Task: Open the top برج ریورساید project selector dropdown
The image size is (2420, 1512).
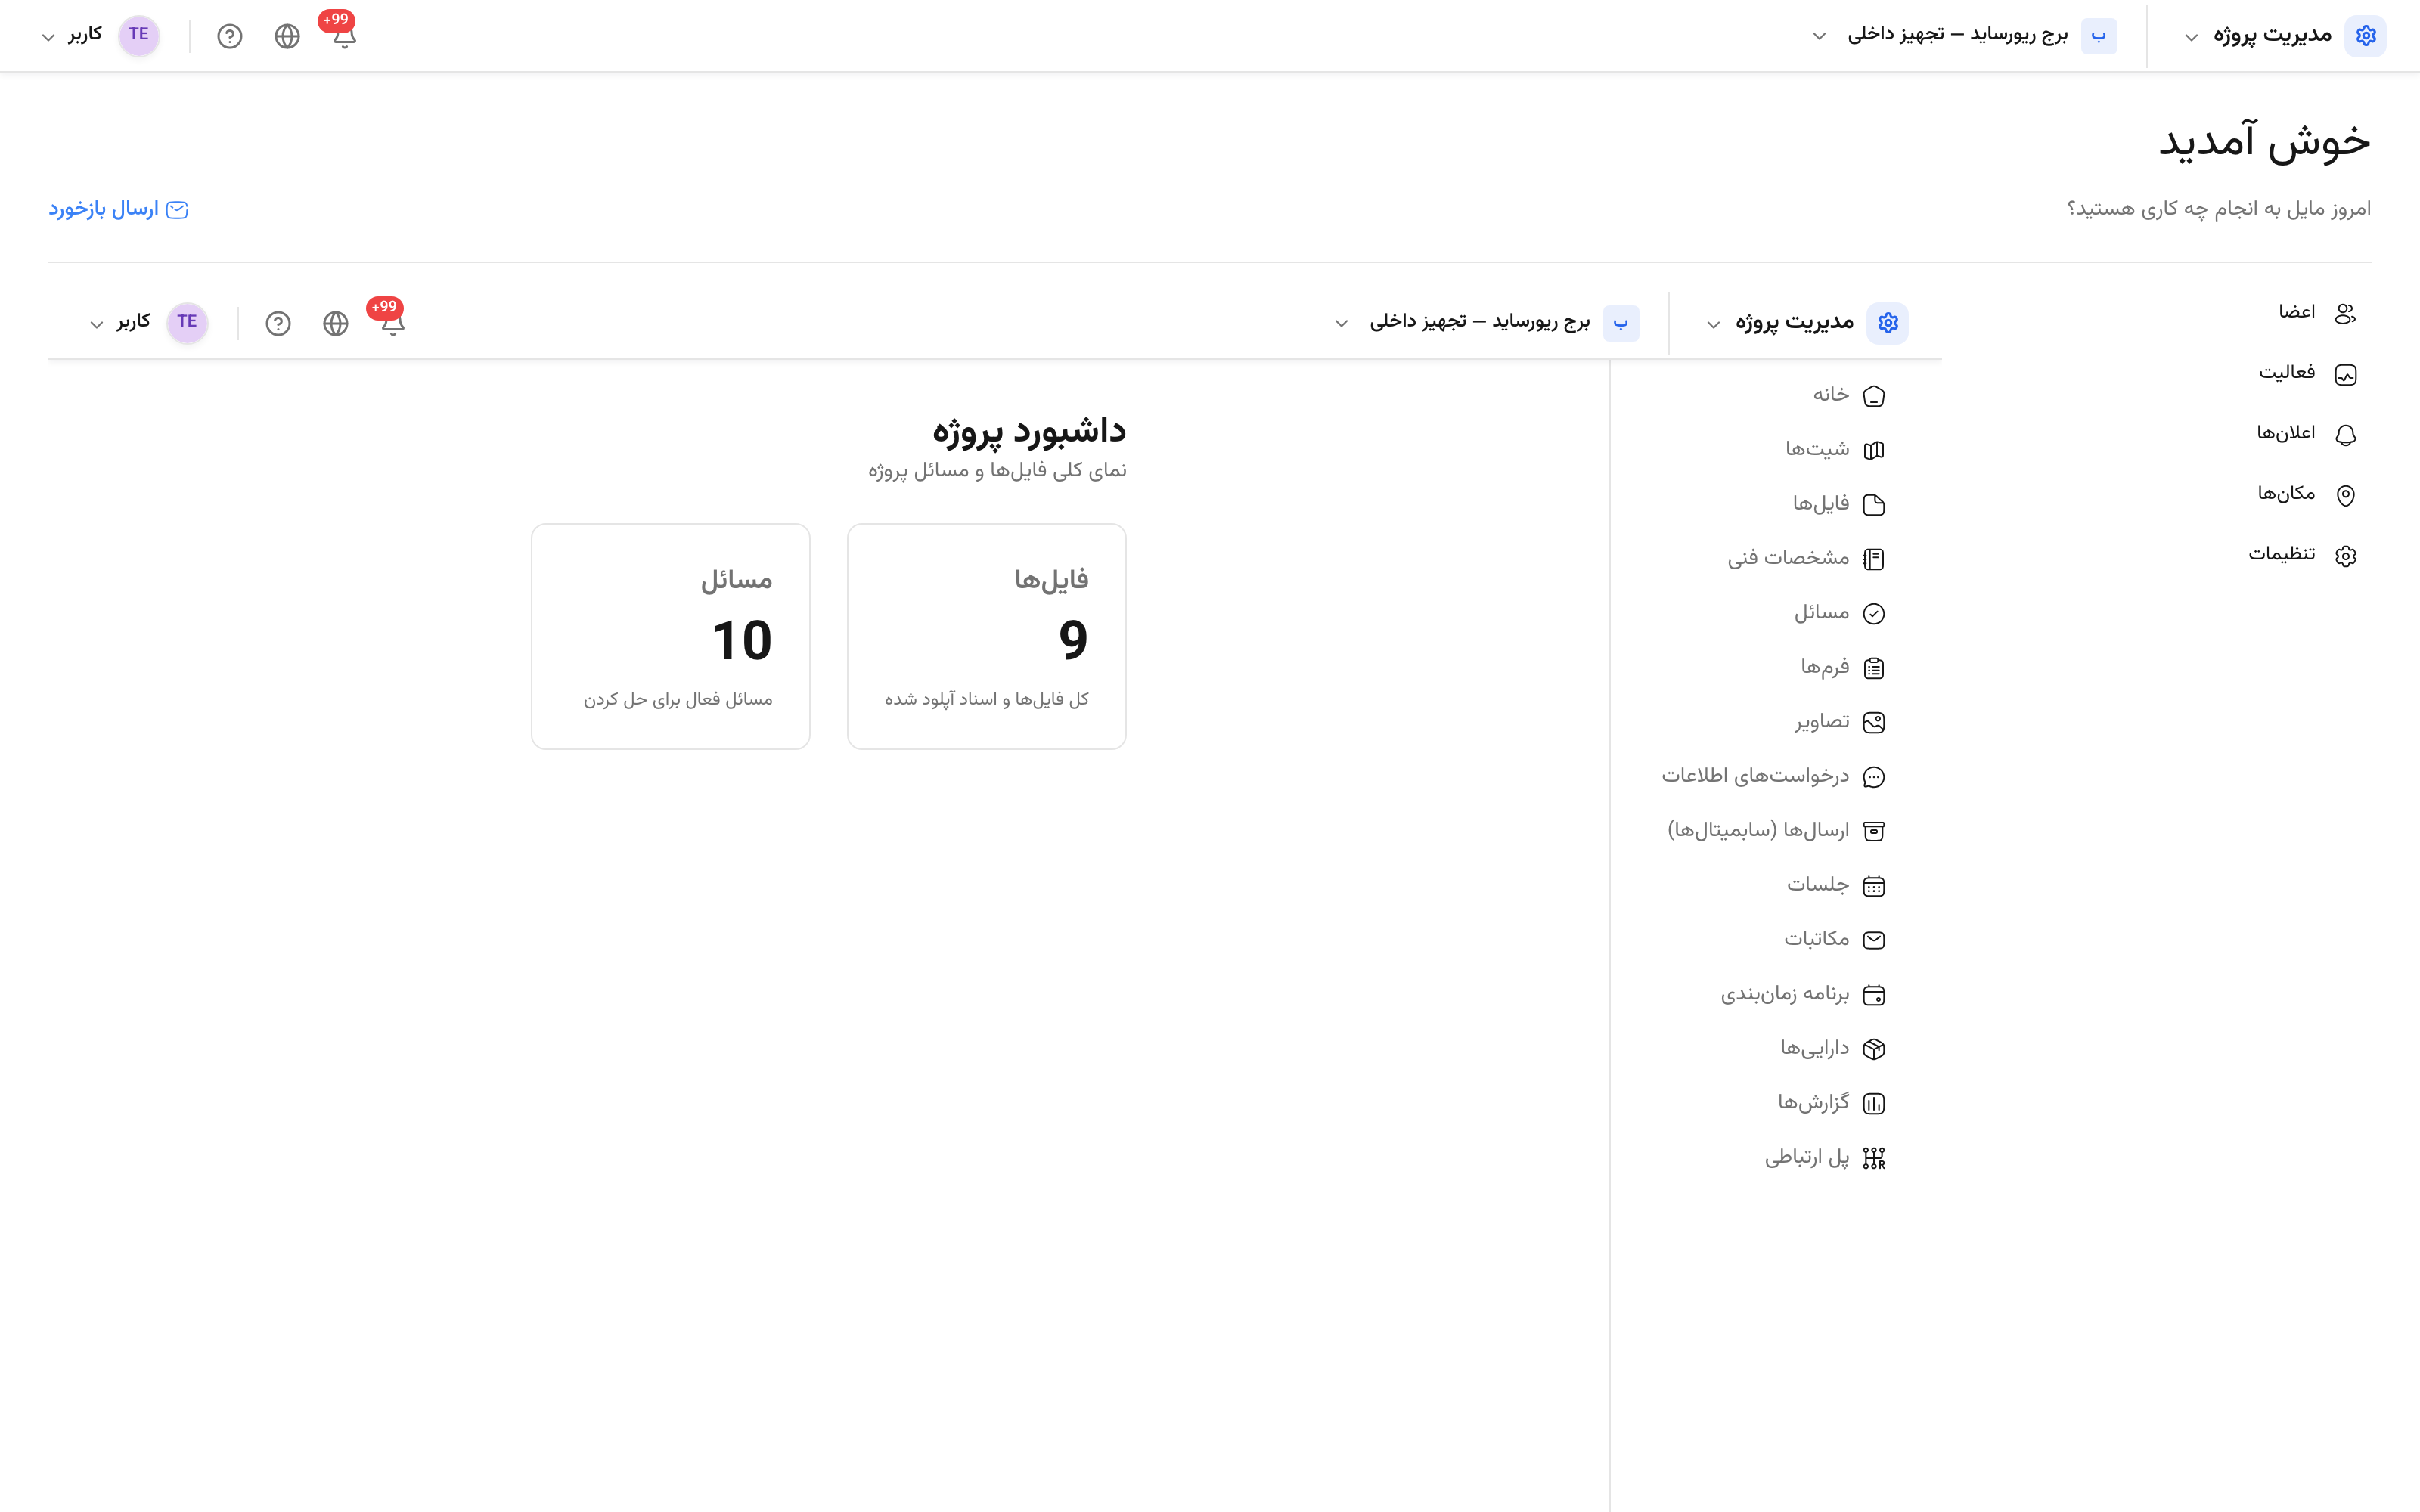Action: [x=1819, y=36]
